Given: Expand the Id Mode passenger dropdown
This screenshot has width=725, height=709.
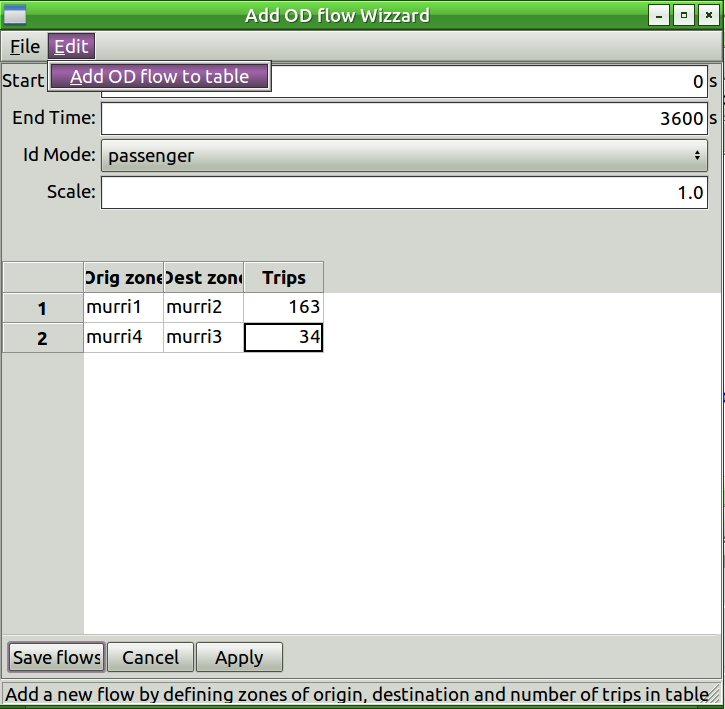Looking at the screenshot, I should click(x=403, y=155).
